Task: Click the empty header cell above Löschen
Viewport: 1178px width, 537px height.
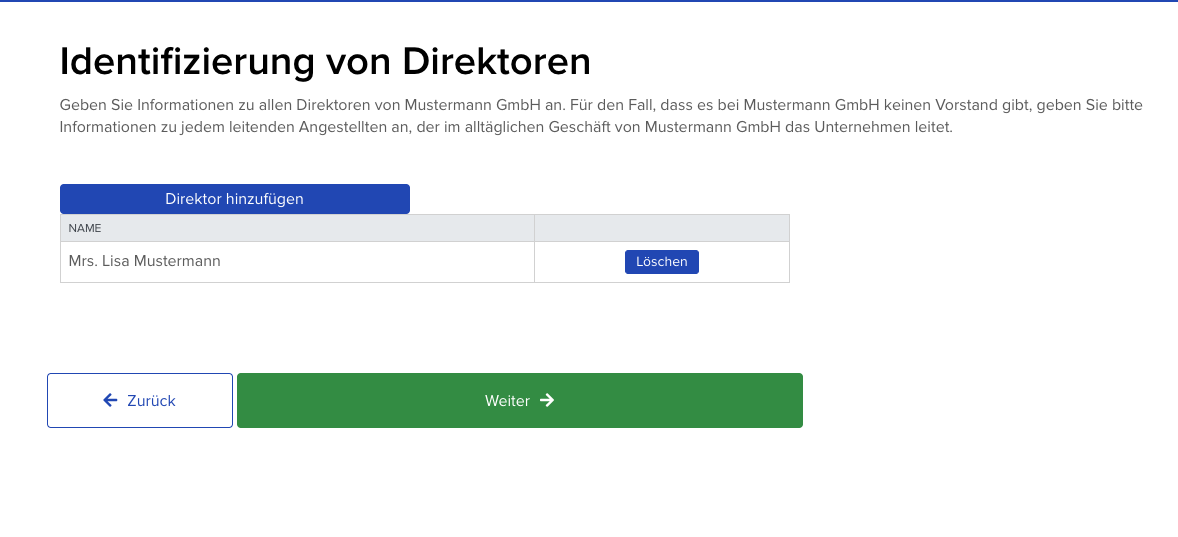Action: [x=661, y=228]
